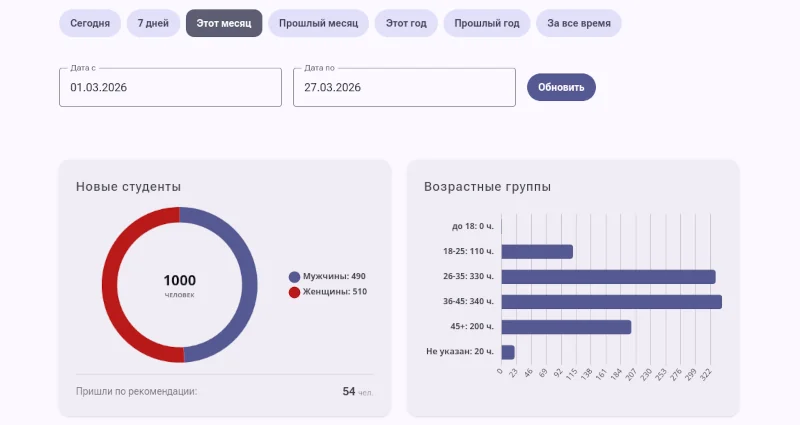Click the «Дата с» date field
This screenshot has height=425, width=800.
(170, 87)
